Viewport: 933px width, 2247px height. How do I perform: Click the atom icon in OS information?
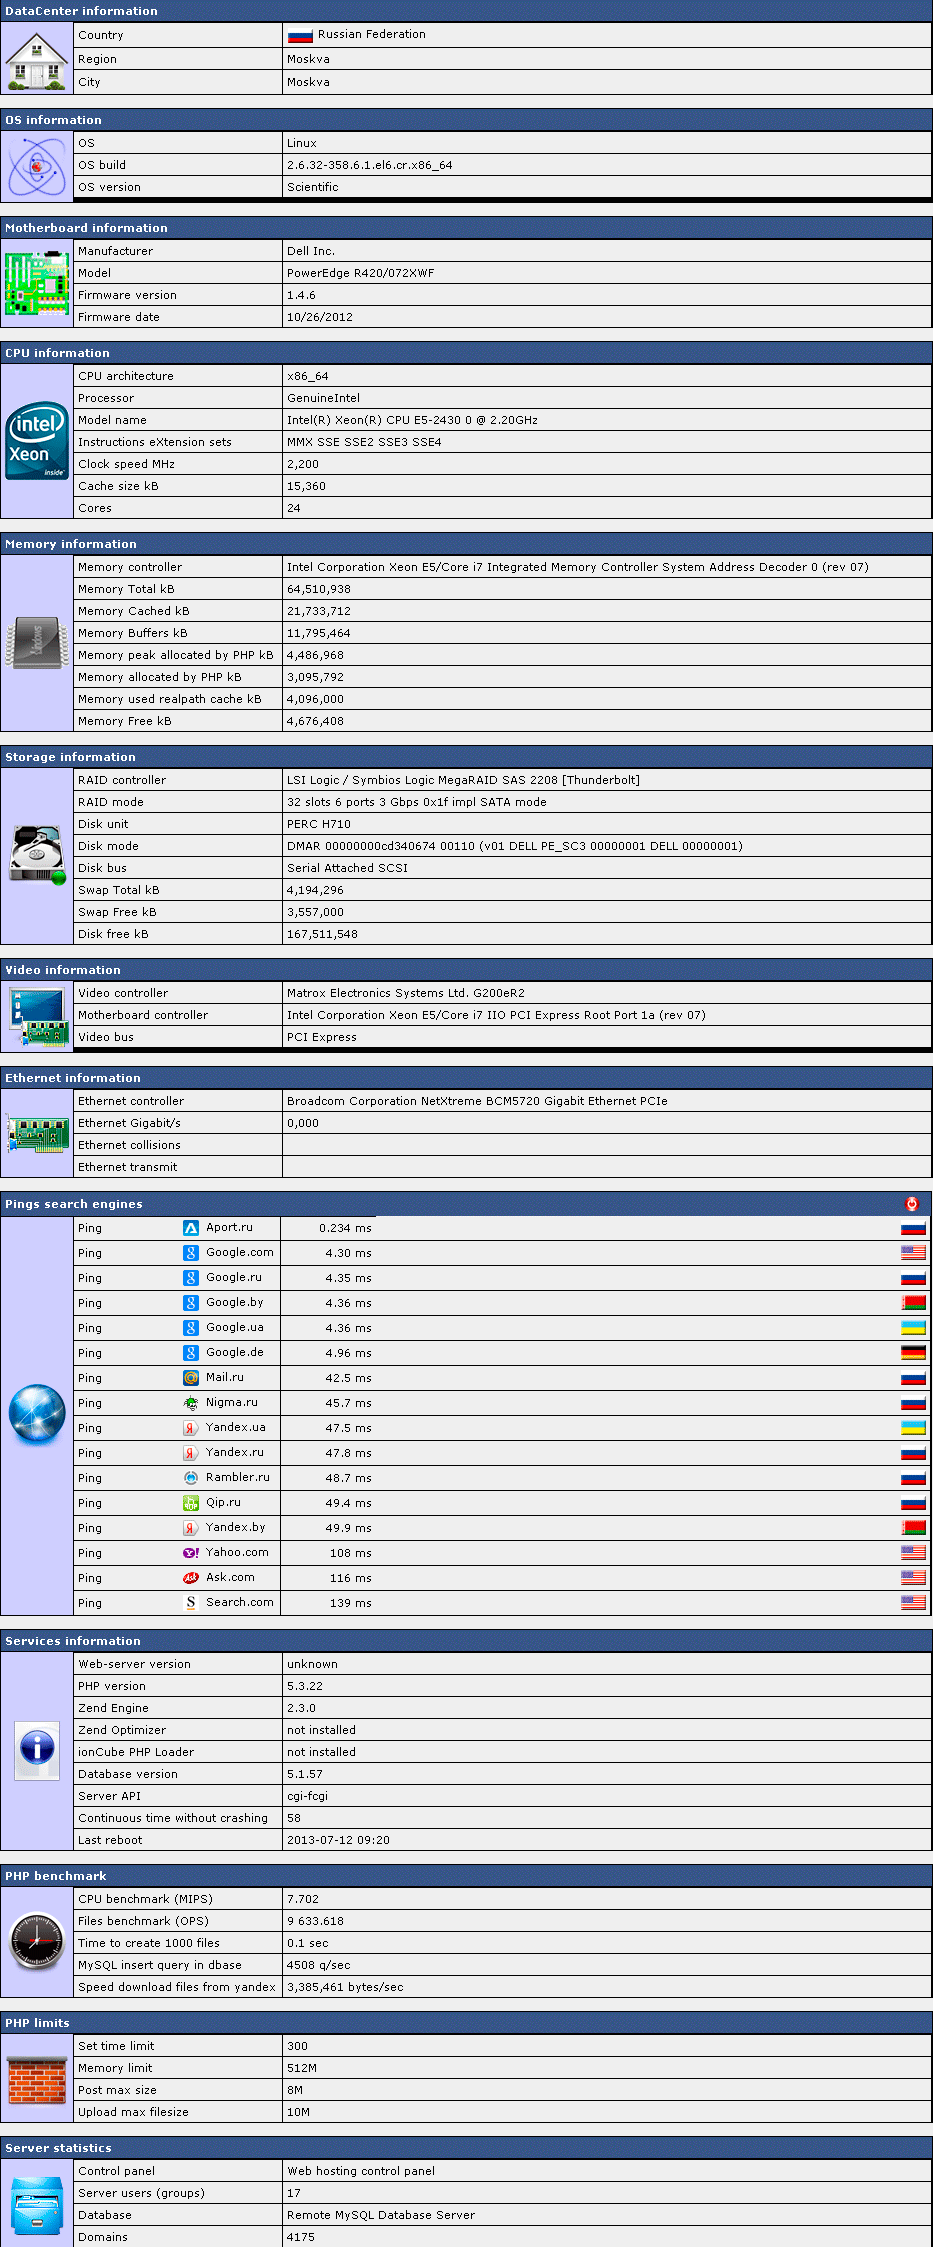37,165
